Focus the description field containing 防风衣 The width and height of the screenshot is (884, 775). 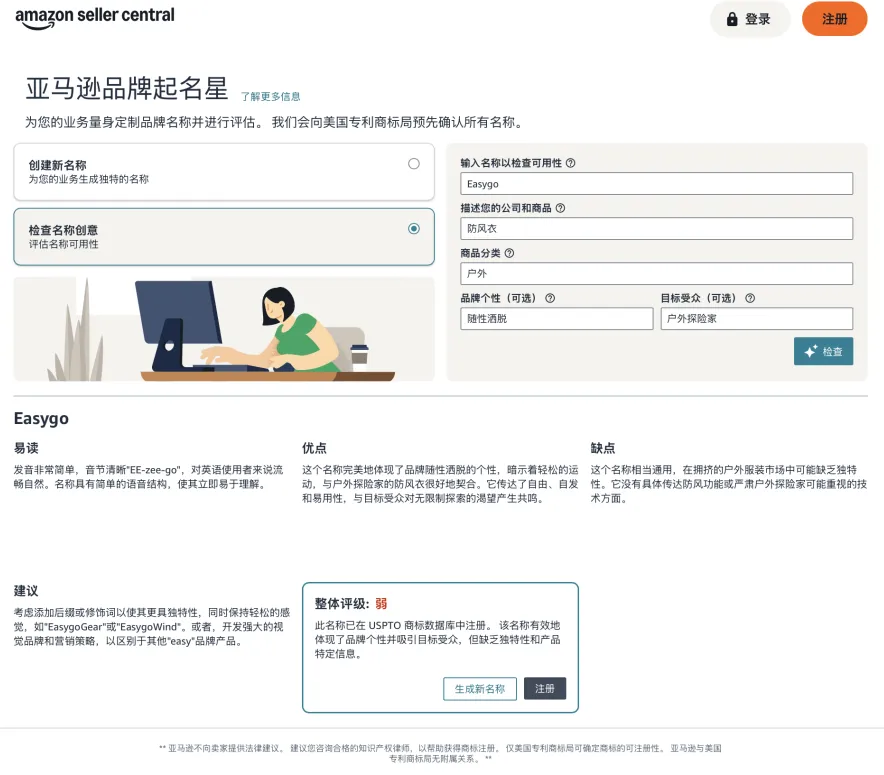tap(656, 229)
